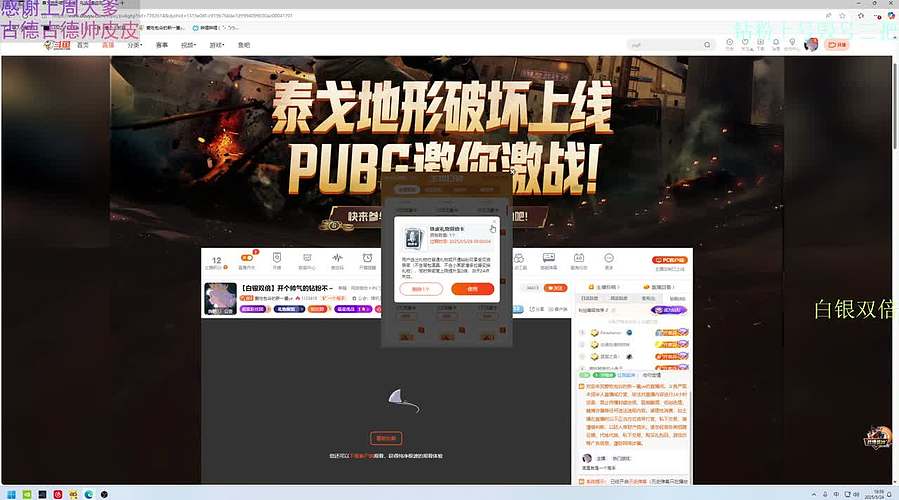Close the gift card popup with X
Image resolution: width=899 pixels, height=500 pixels.
pos(495,221)
